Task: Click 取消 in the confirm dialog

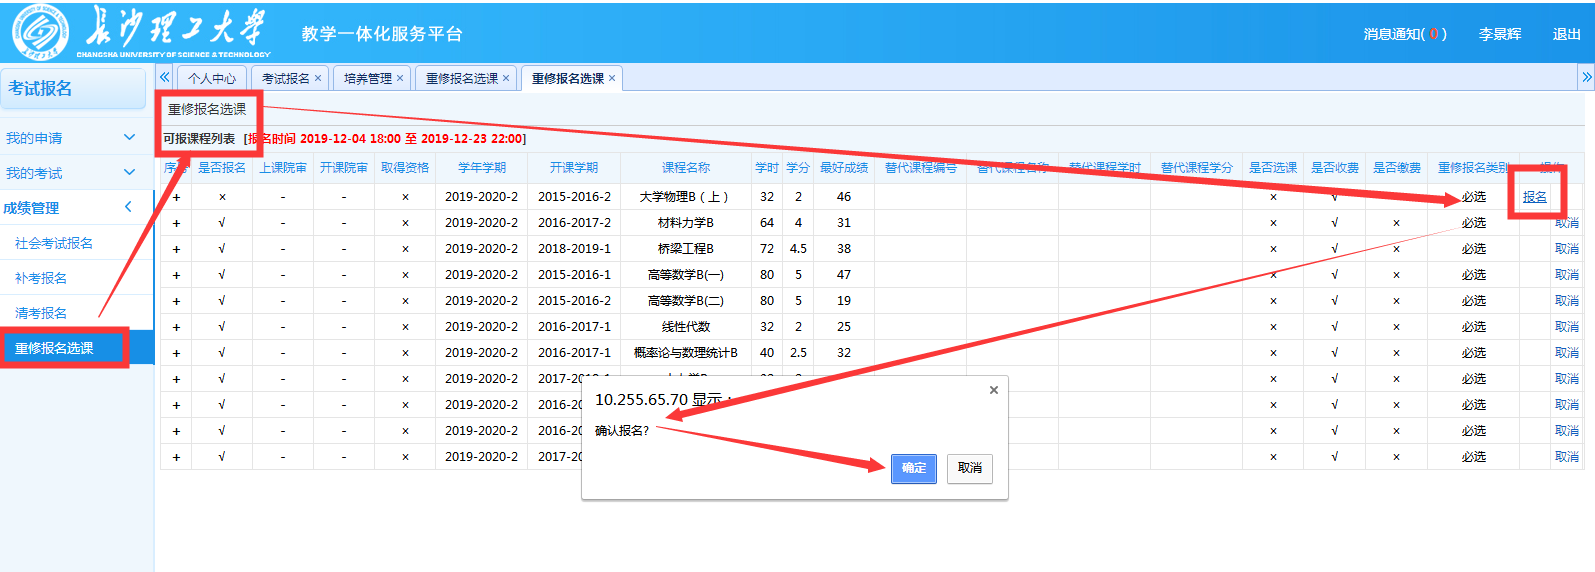Action: (x=969, y=468)
